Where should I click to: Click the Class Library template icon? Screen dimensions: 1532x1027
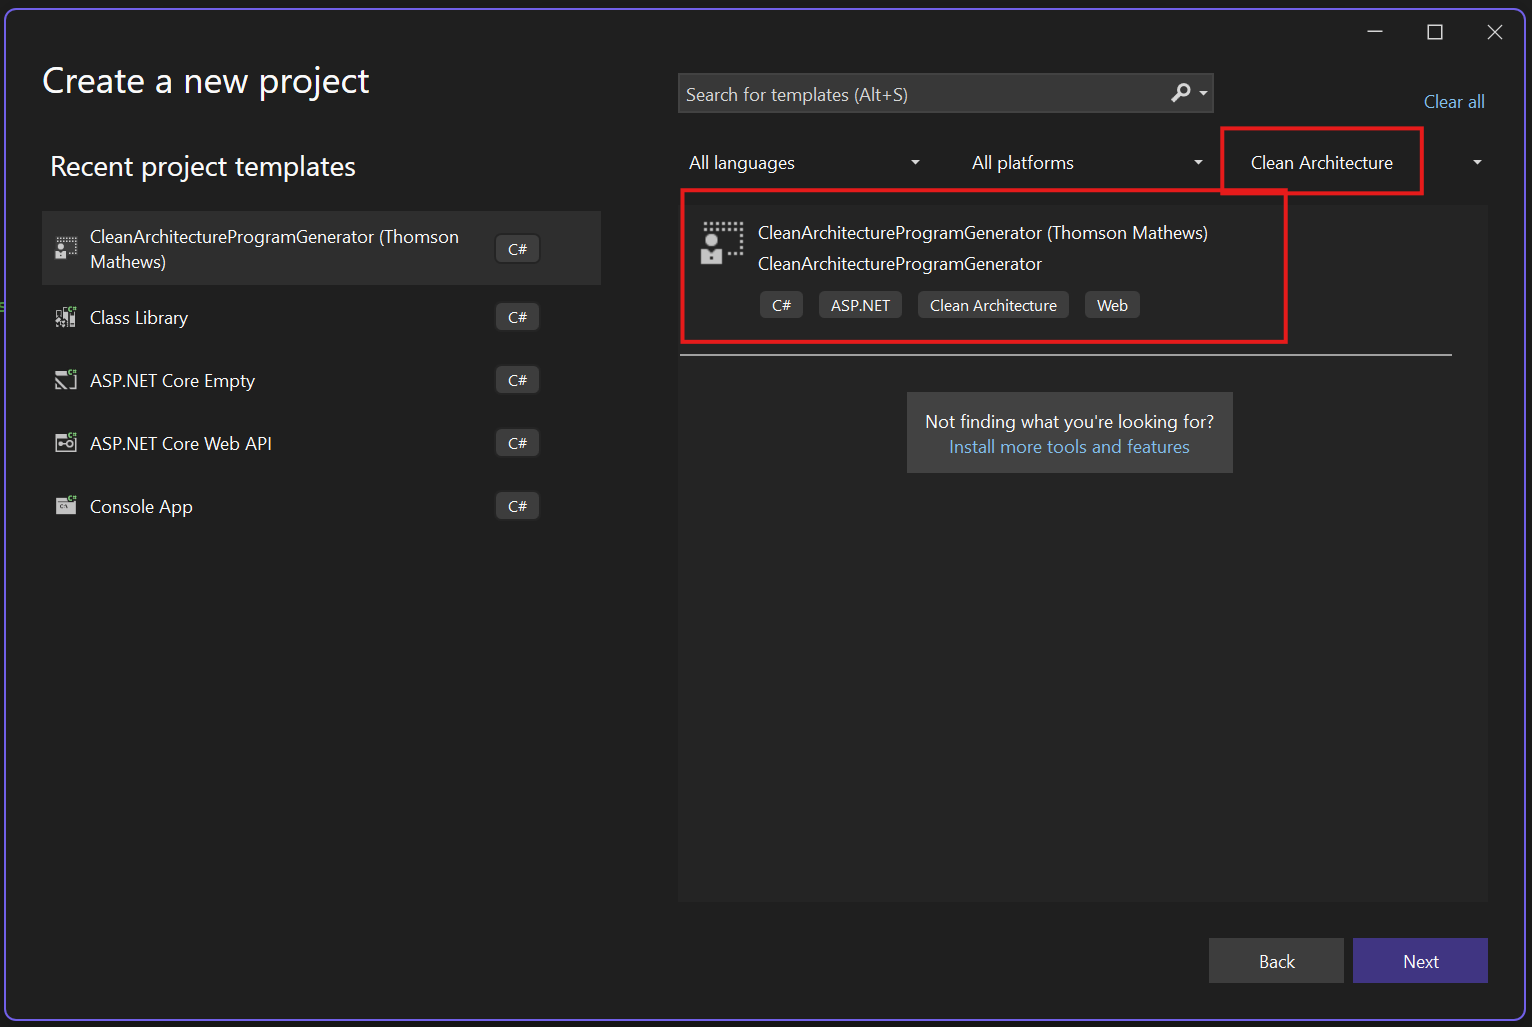pyautogui.click(x=66, y=317)
